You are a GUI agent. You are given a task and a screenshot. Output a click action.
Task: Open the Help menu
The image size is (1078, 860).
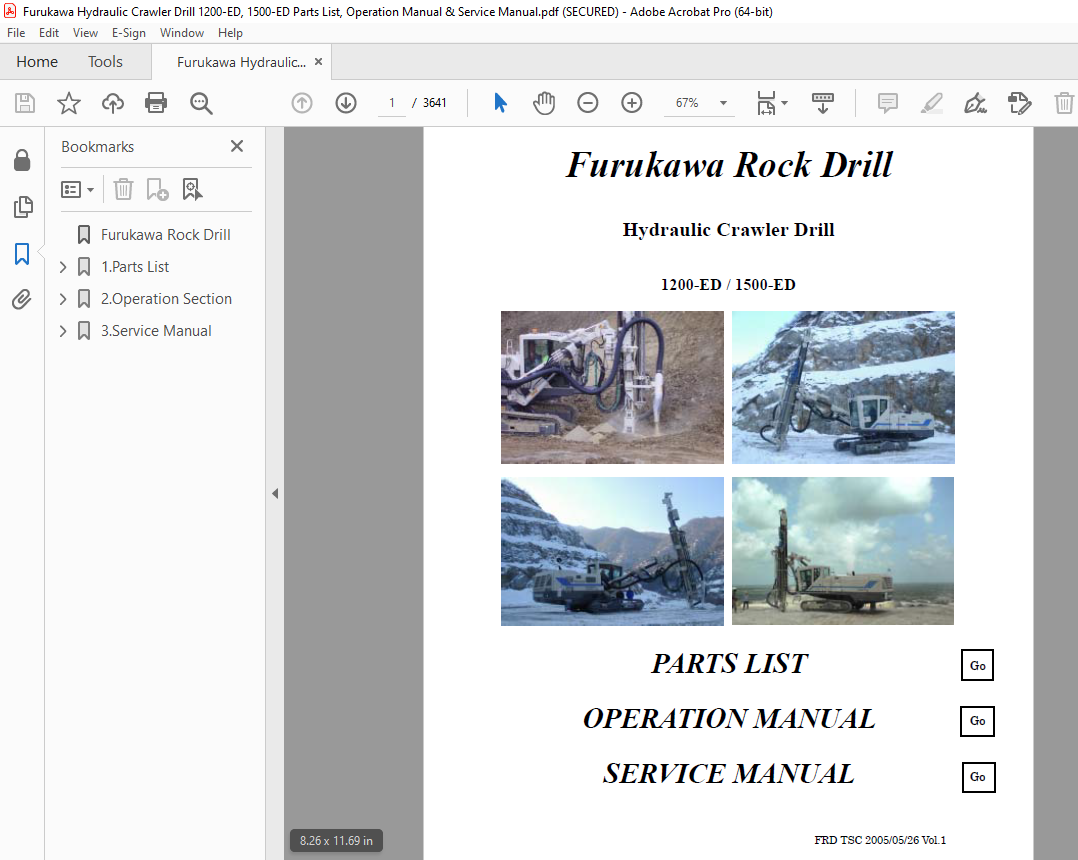pyautogui.click(x=230, y=33)
